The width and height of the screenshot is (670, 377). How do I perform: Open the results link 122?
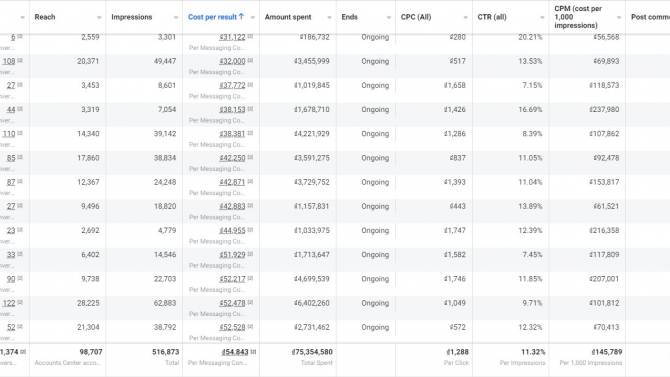[x=9, y=303]
